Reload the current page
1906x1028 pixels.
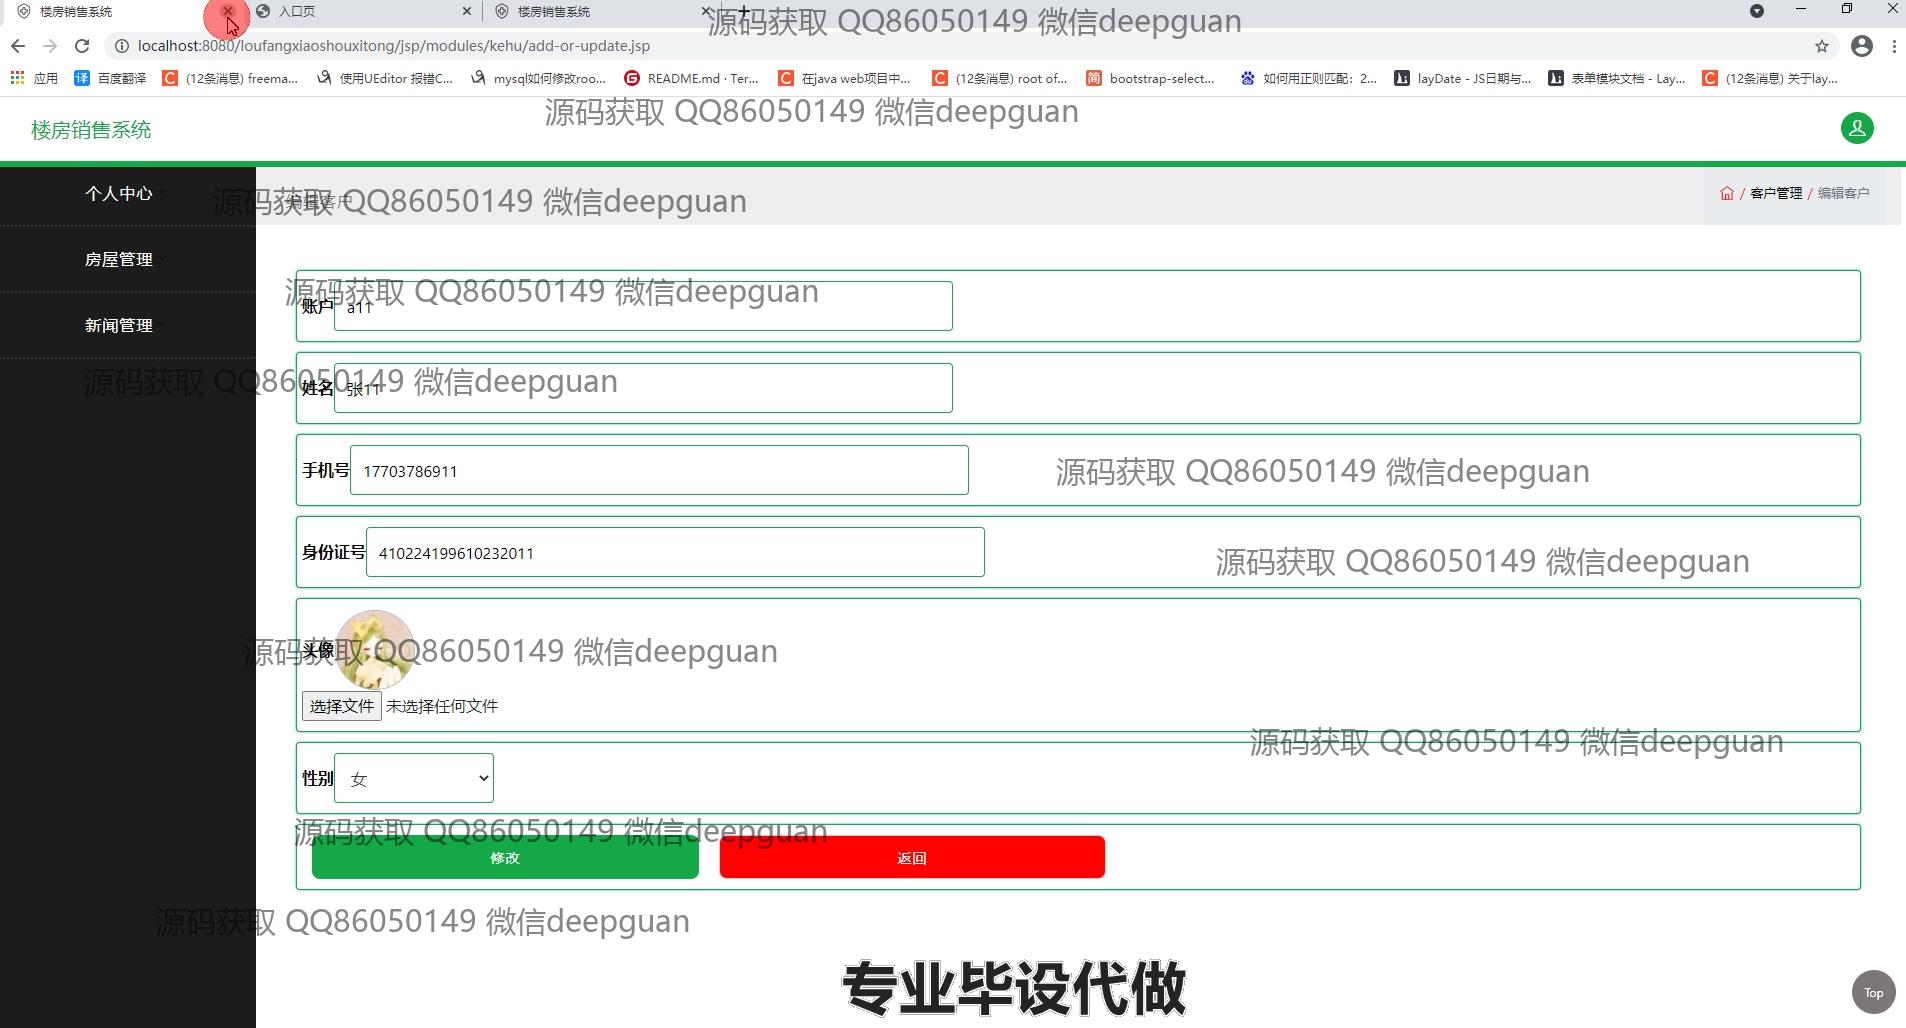click(x=82, y=46)
